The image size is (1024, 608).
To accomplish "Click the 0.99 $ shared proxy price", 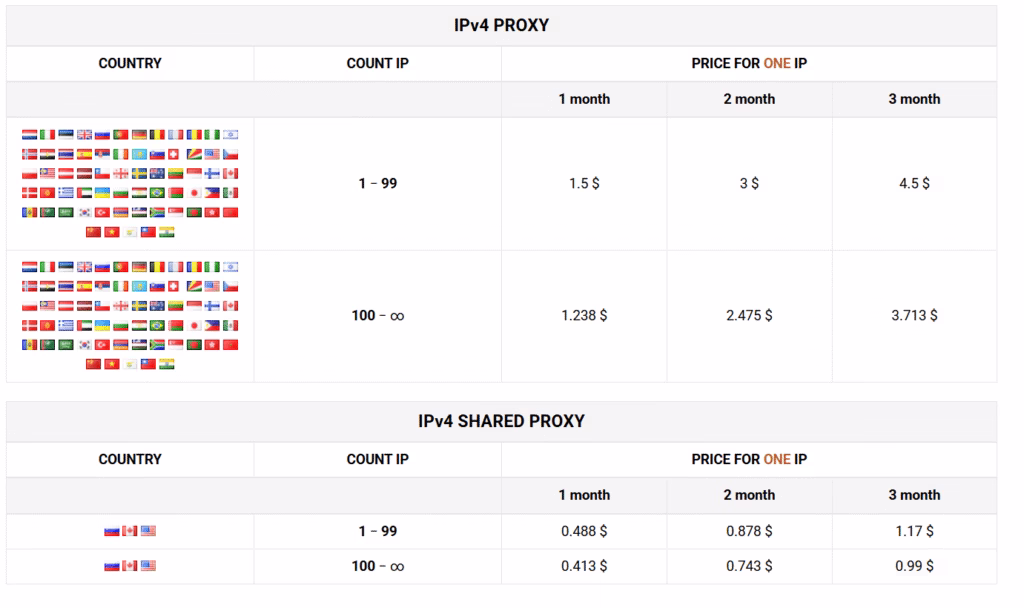I will [x=914, y=566].
